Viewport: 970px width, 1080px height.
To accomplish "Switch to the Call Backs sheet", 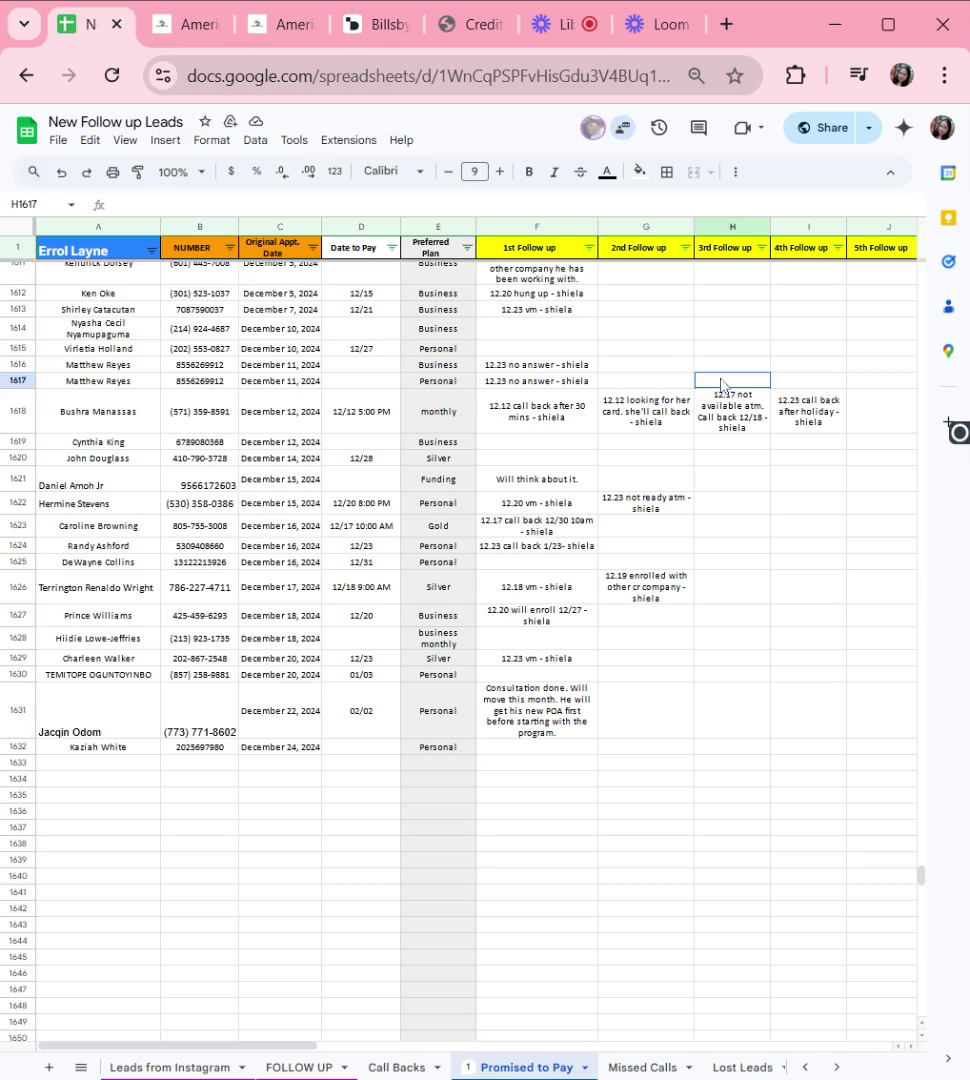I will point(396,1067).
